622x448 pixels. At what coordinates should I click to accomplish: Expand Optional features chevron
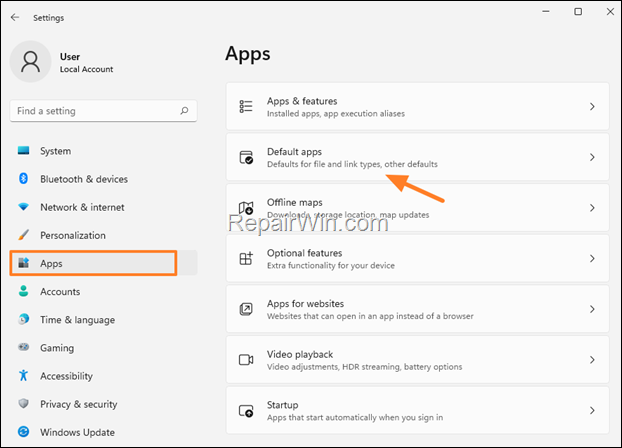coord(592,258)
